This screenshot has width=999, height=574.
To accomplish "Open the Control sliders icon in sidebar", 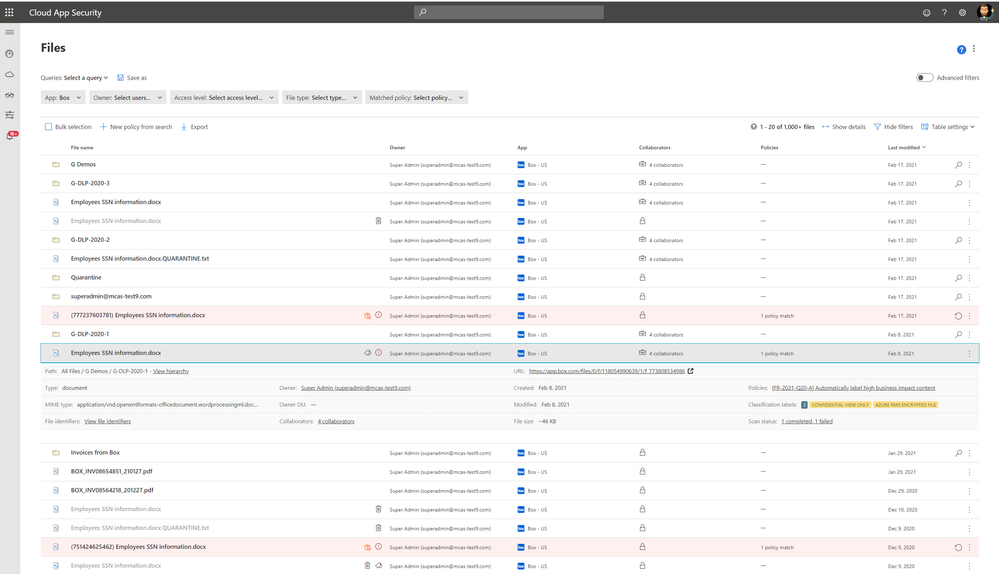I will (10, 115).
